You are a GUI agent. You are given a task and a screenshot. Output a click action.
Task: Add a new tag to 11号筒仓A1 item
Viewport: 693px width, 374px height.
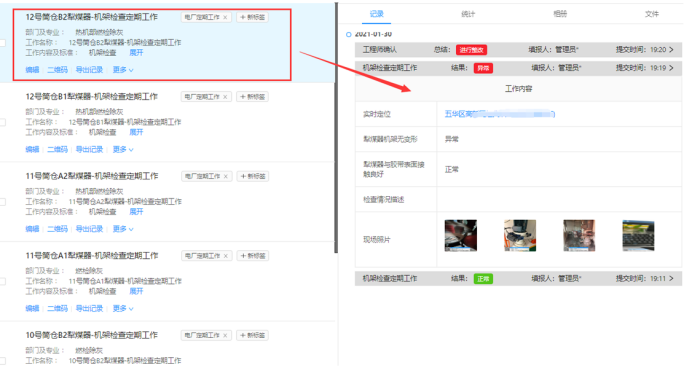click(253, 256)
